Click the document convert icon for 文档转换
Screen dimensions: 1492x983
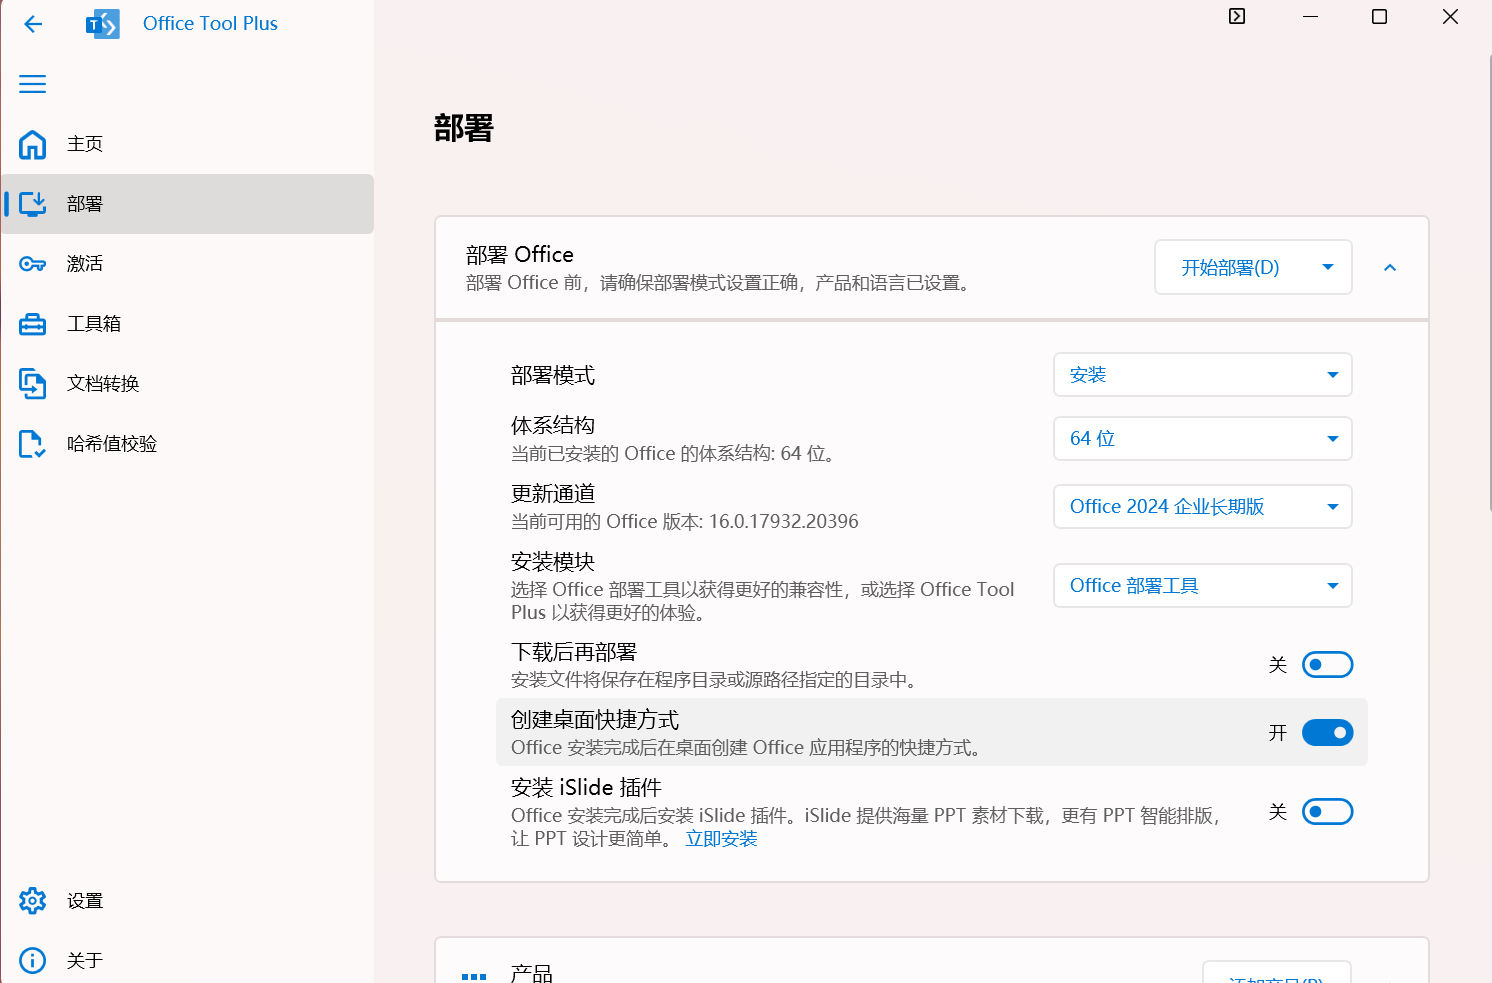pos(33,384)
